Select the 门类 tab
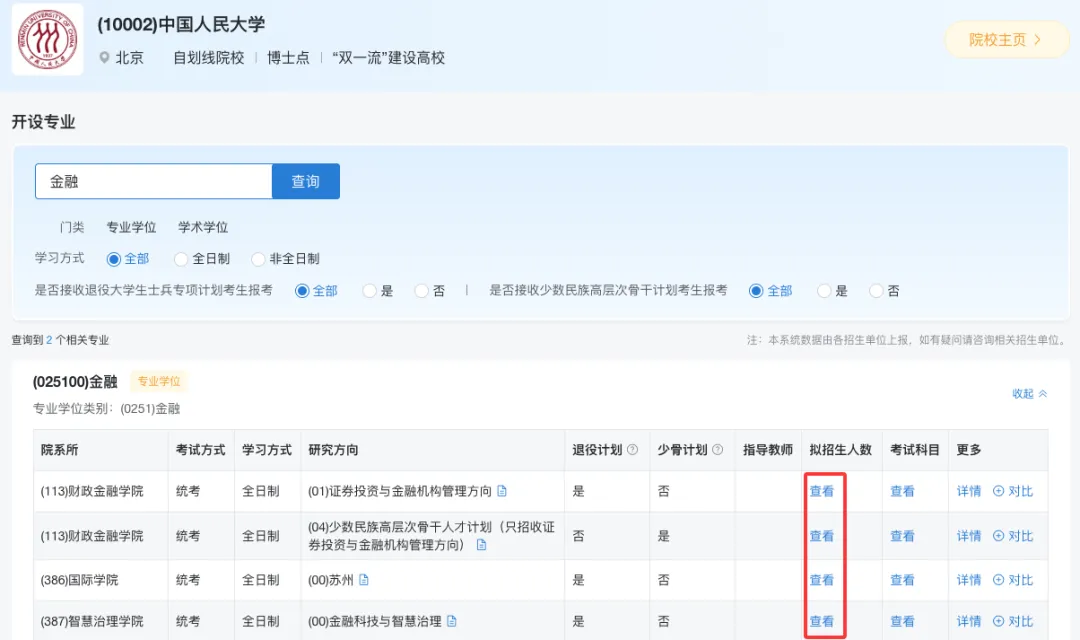This screenshot has height=640, width=1080. (72, 227)
